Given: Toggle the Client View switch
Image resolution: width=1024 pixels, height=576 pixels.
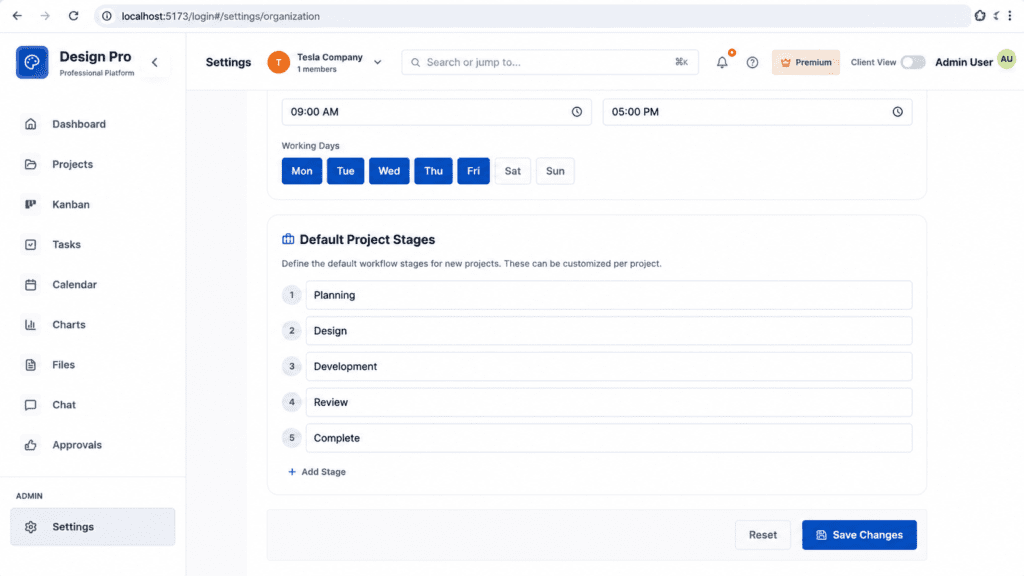Looking at the screenshot, I should [913, 62].
